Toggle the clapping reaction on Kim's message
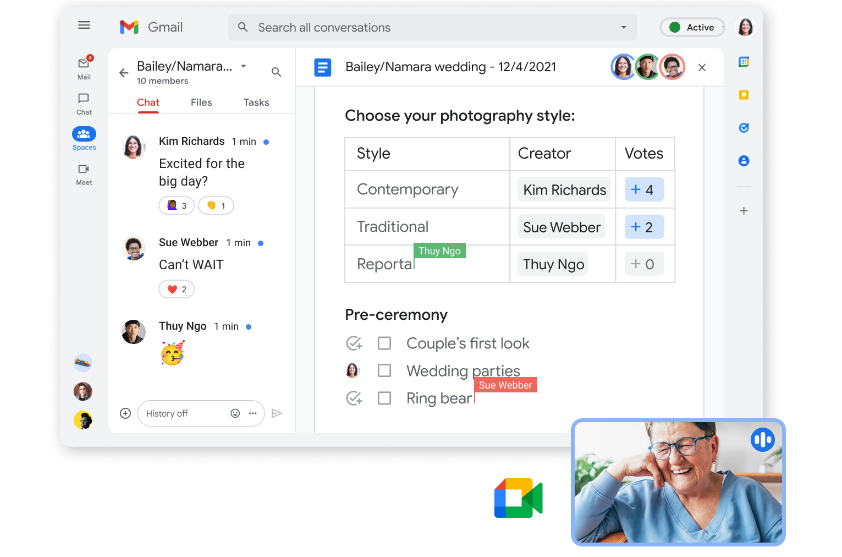Viewport: 842px width, 557px height. [x=216, y=206]
